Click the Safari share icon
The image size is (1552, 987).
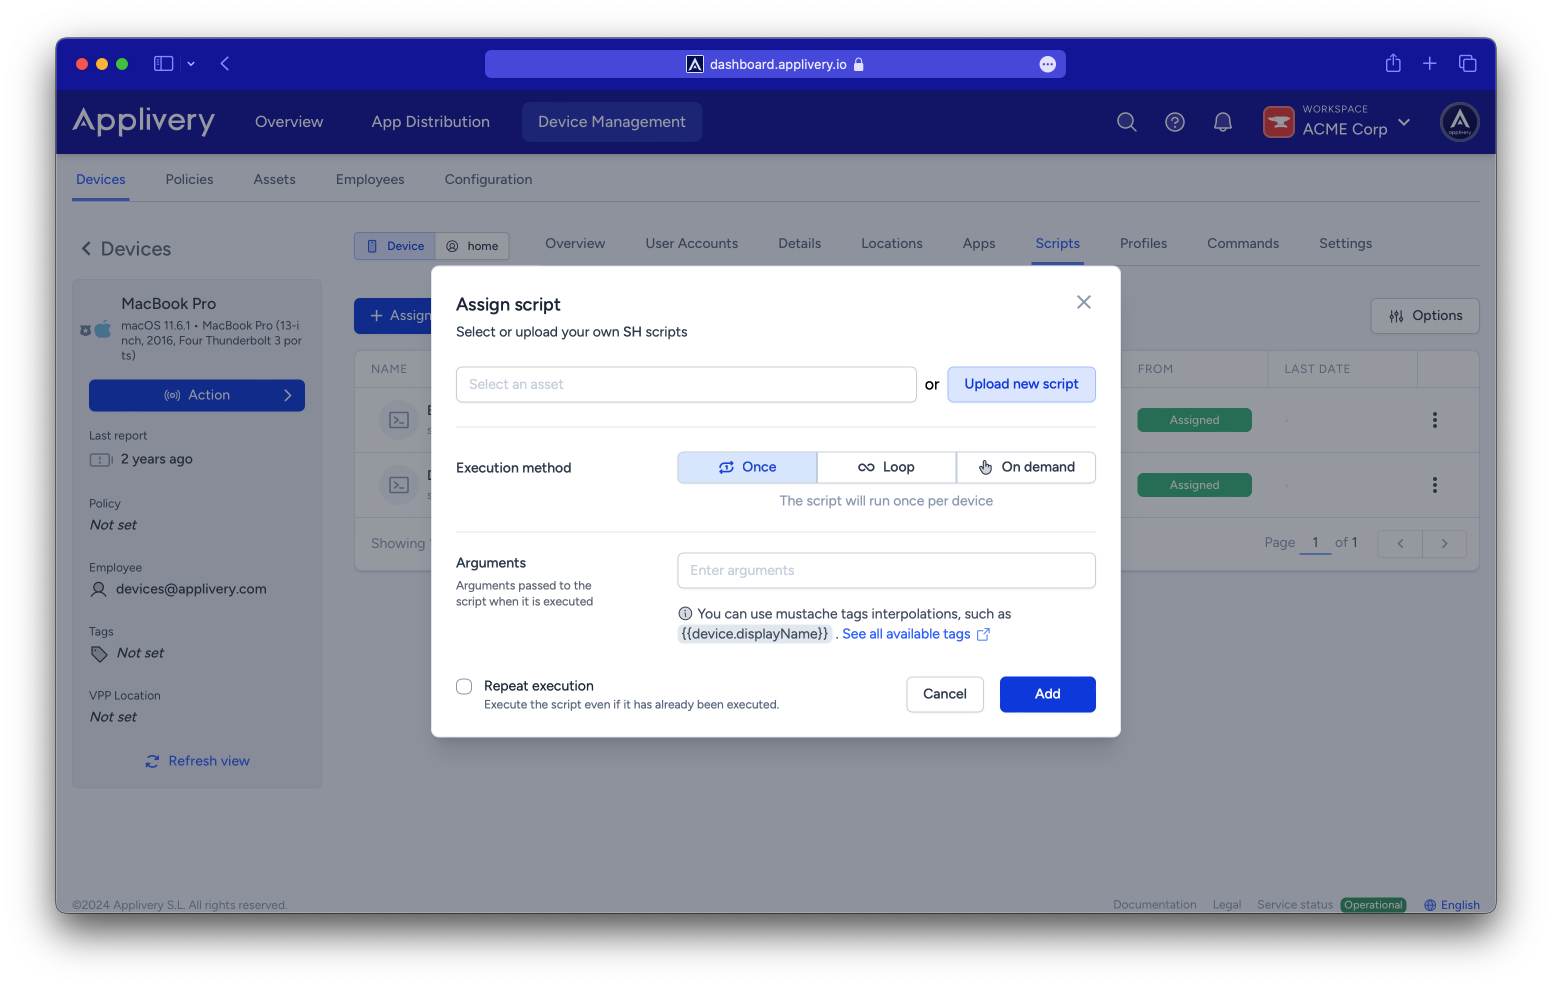pyautogui.click(x=1393, y=63)
